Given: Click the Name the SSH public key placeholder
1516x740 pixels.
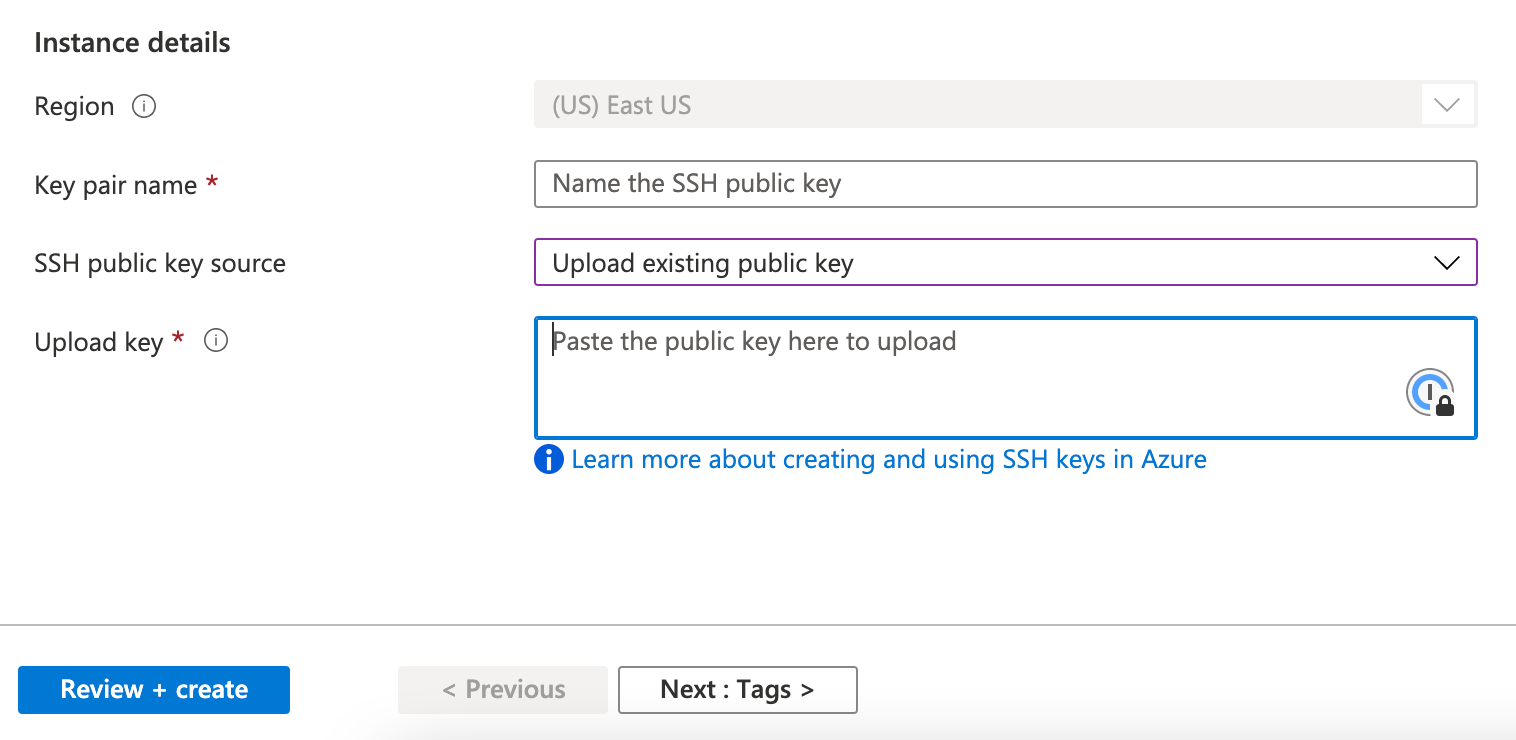Looking at the screenshot, I should pyautogui.click(x=695, y=184).
